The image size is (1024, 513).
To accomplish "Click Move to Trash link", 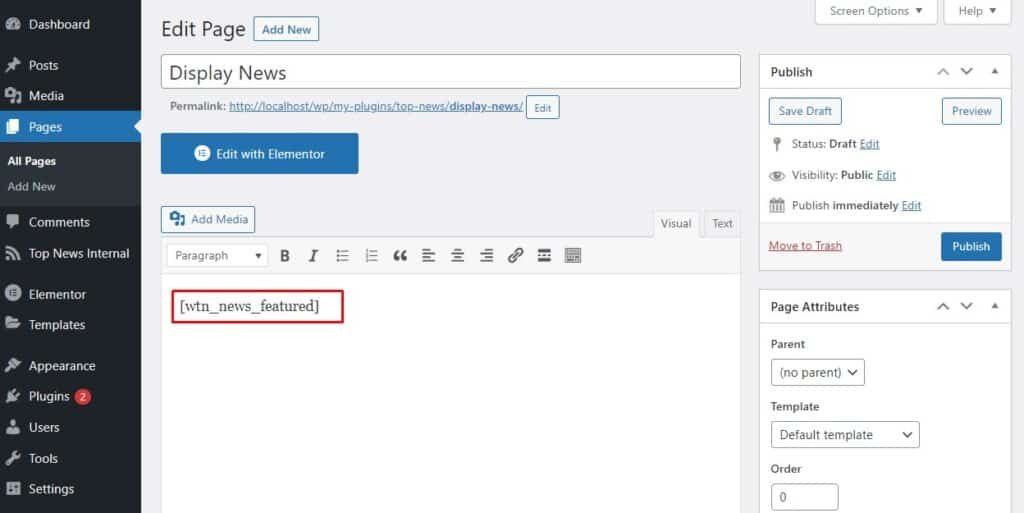I will (x=805, y=245).
